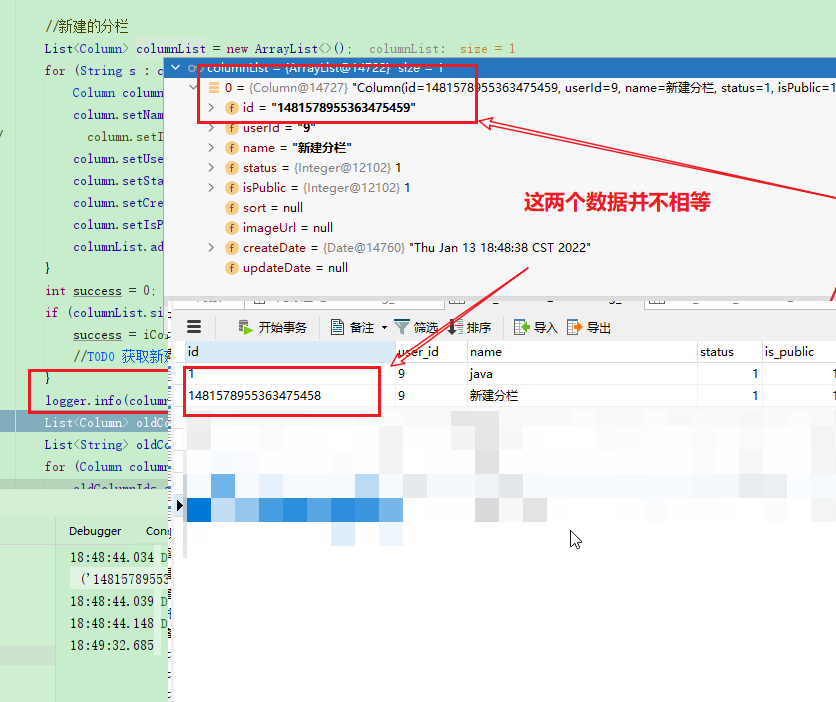The image size is (836, 702).
Task: Toggle the imageUrl variable entry
Action: coord(232,228)
